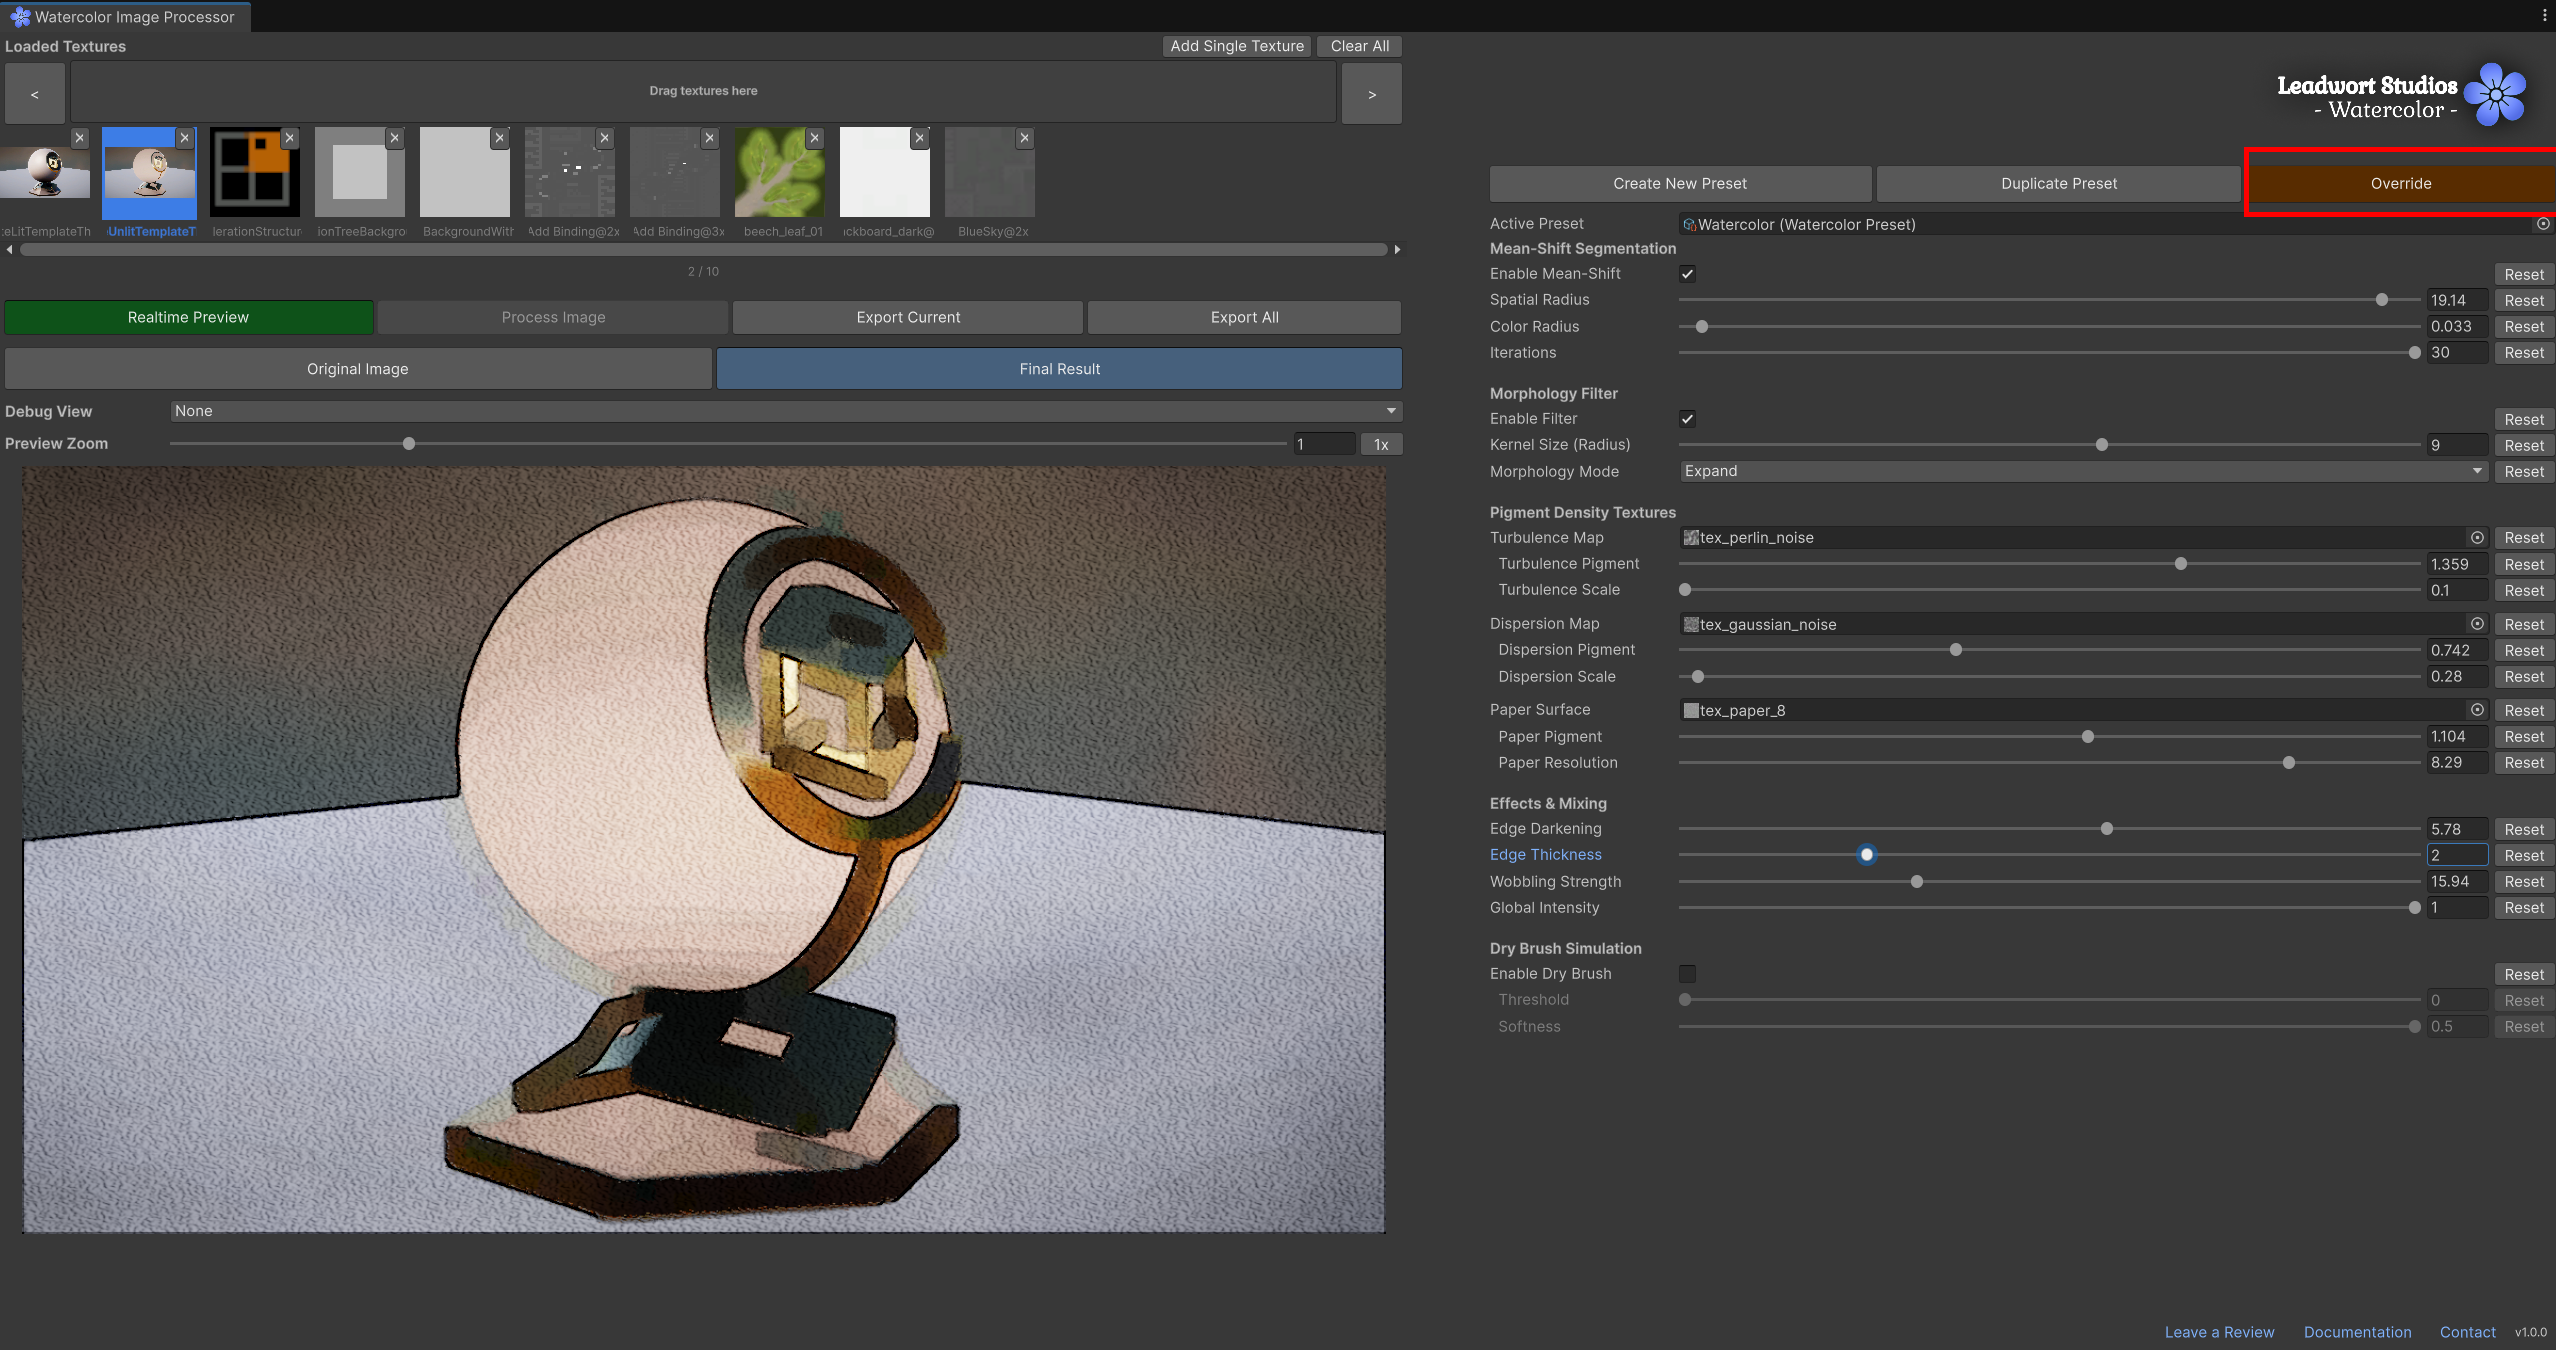
Task: Click the tex_gaussian_noise texture icon
Action: click(1691, 624)
